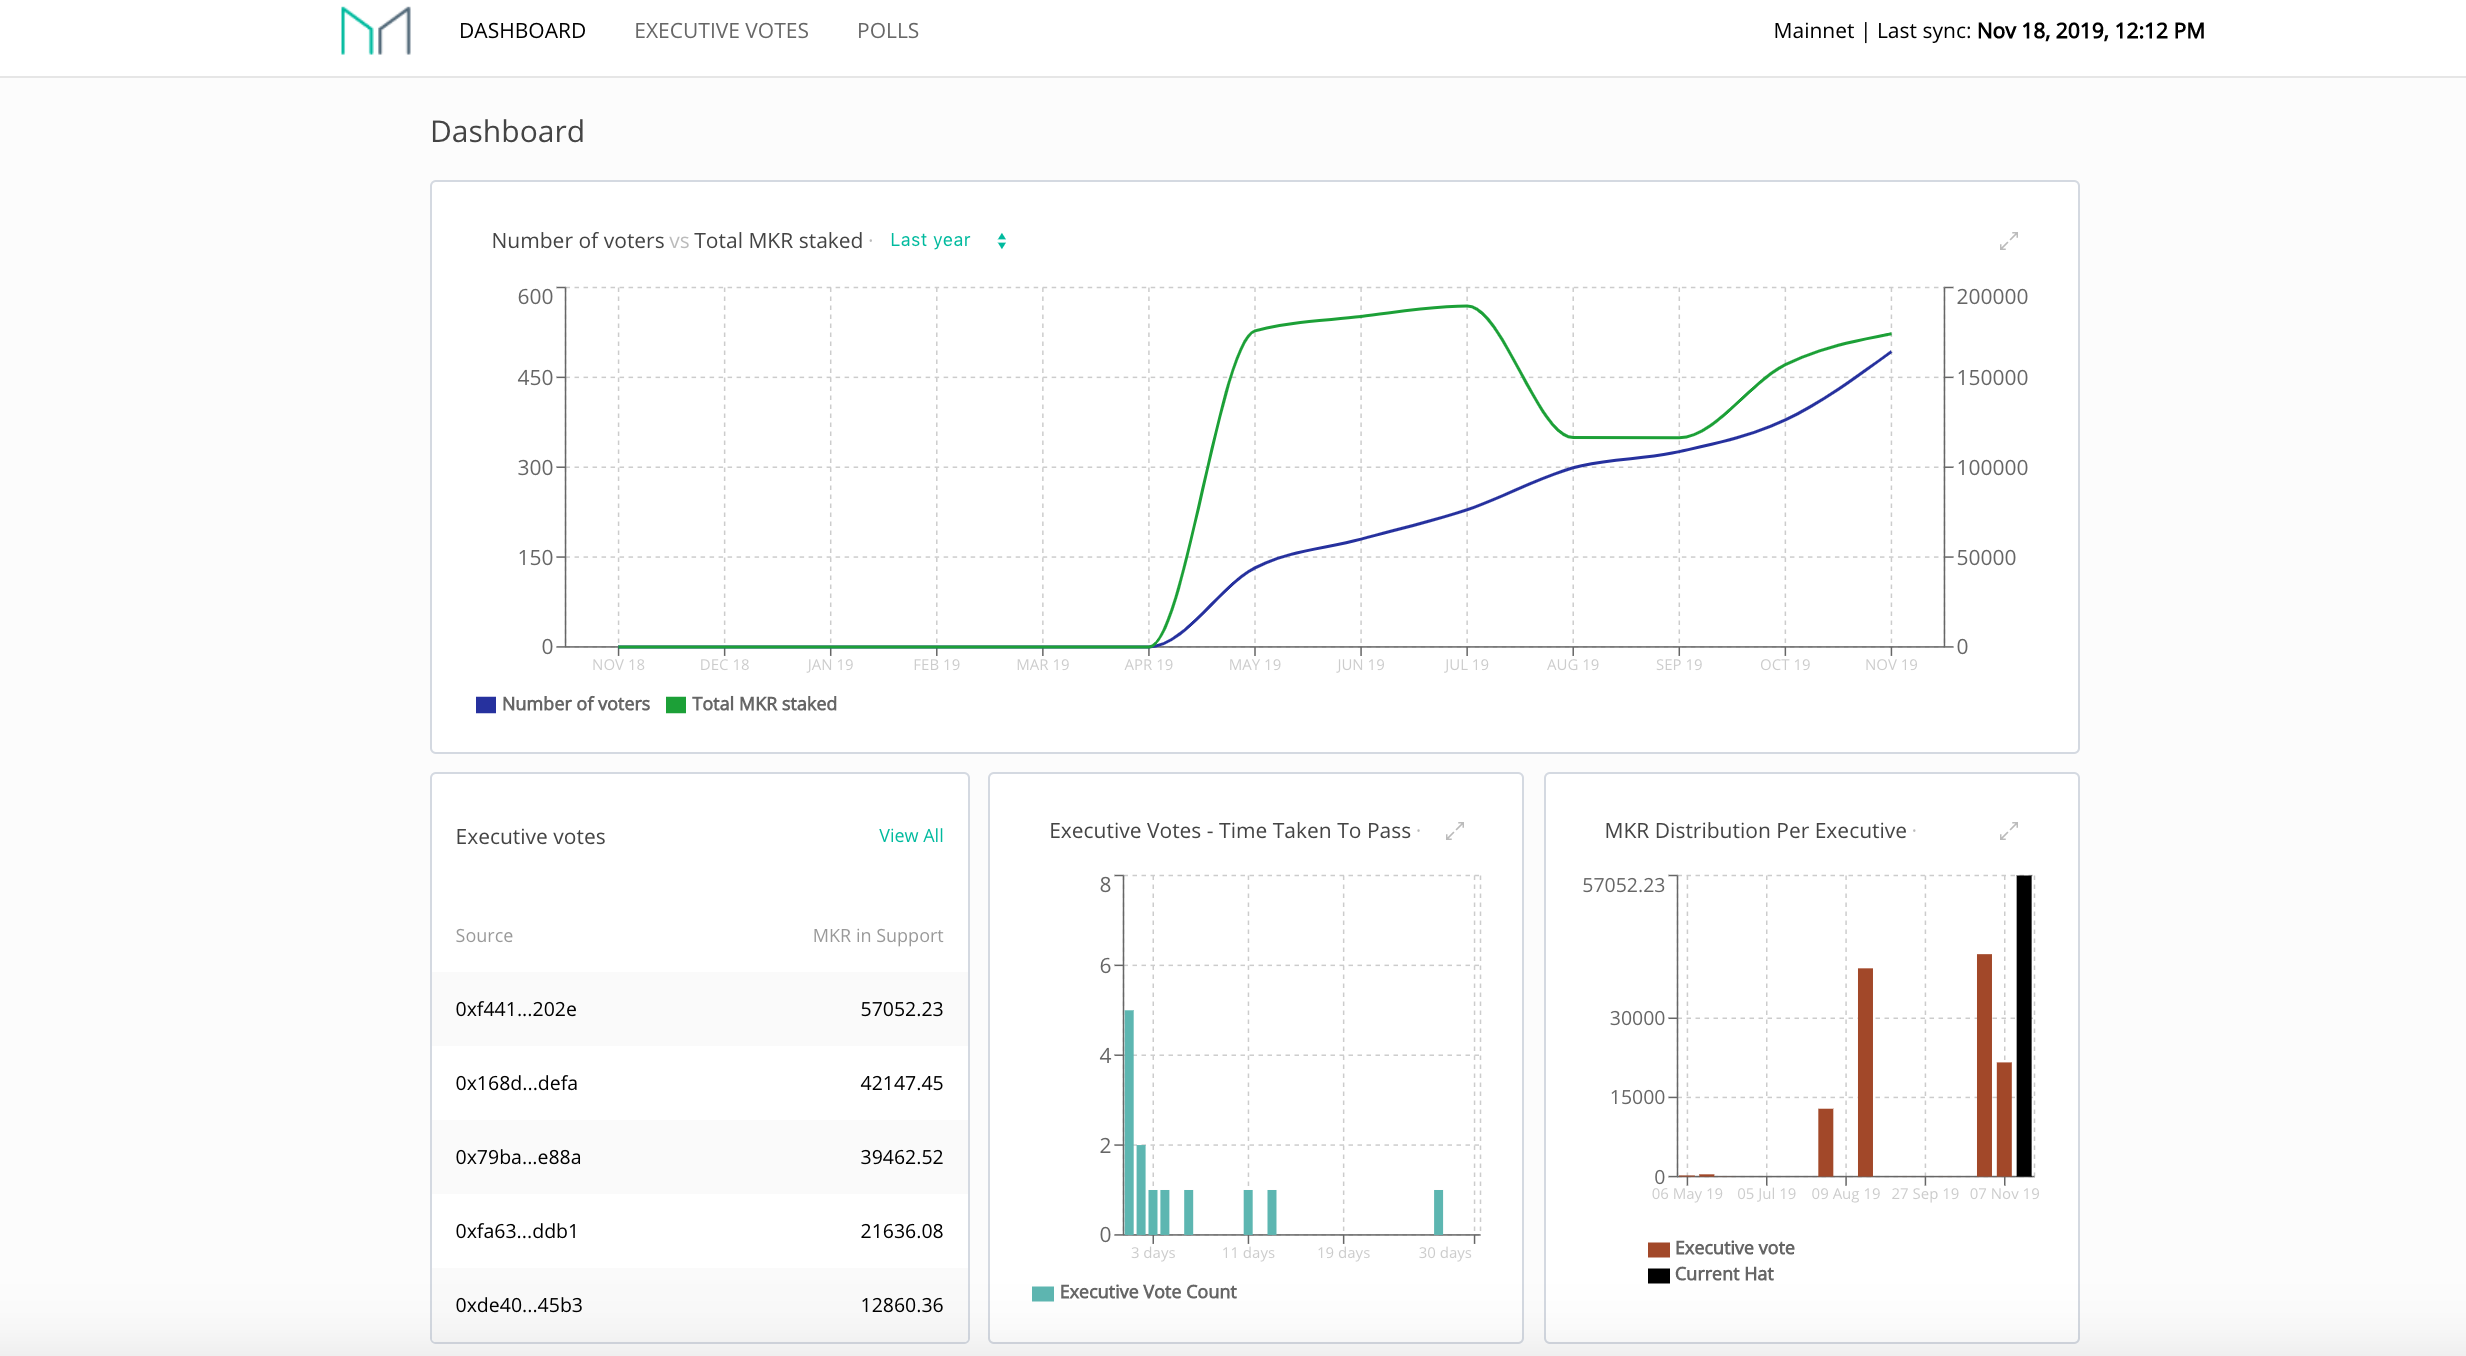Expand the voters vs MKR staked chart
The height and width of the screenshot is (1356, 2466).
coord(2008,241)
